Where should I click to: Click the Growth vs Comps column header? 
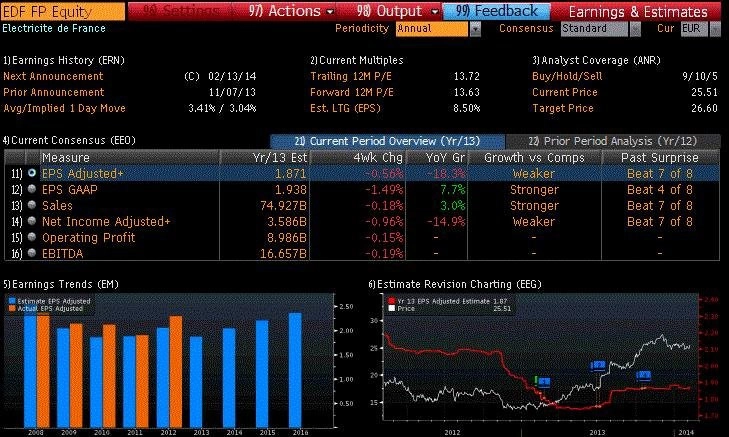[534, 158]
